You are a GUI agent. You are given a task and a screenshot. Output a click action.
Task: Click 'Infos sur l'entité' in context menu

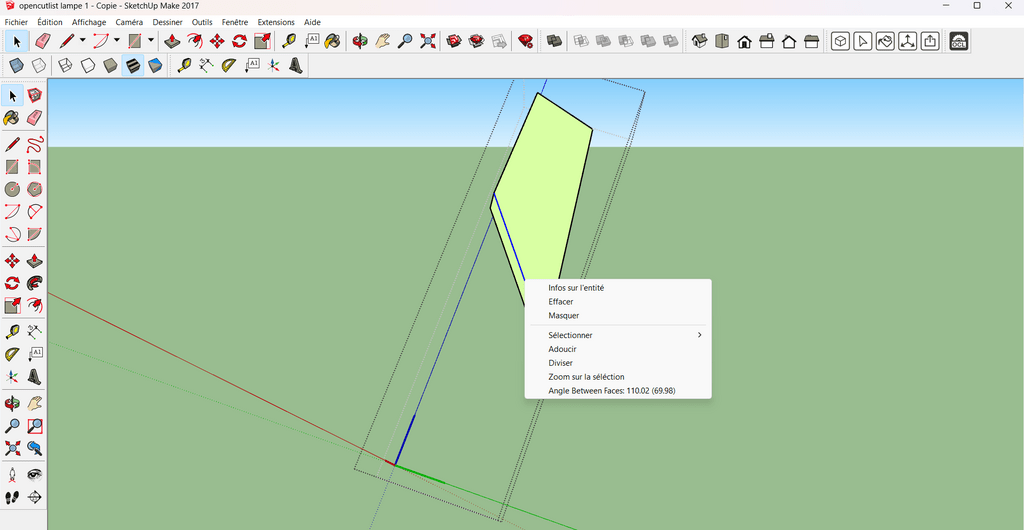click(x=576, y=288)
